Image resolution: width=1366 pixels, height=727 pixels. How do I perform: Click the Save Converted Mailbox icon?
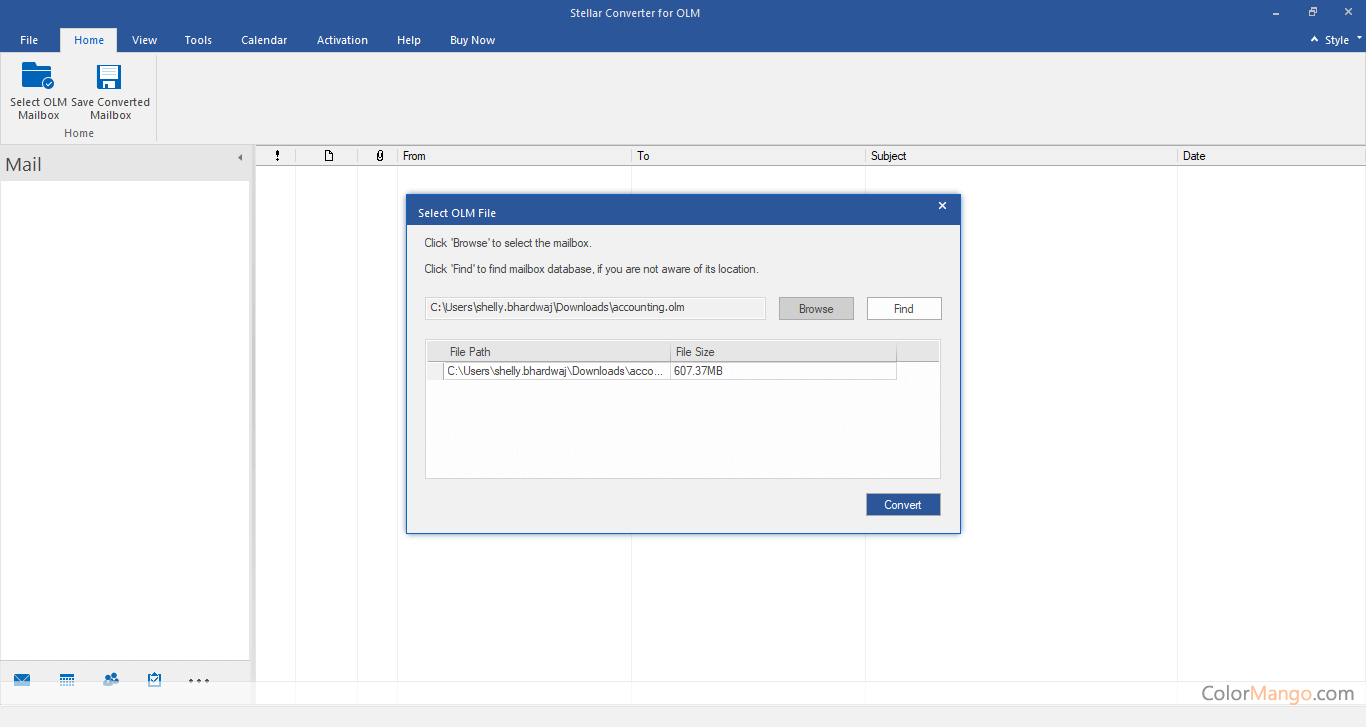[109, 77]
